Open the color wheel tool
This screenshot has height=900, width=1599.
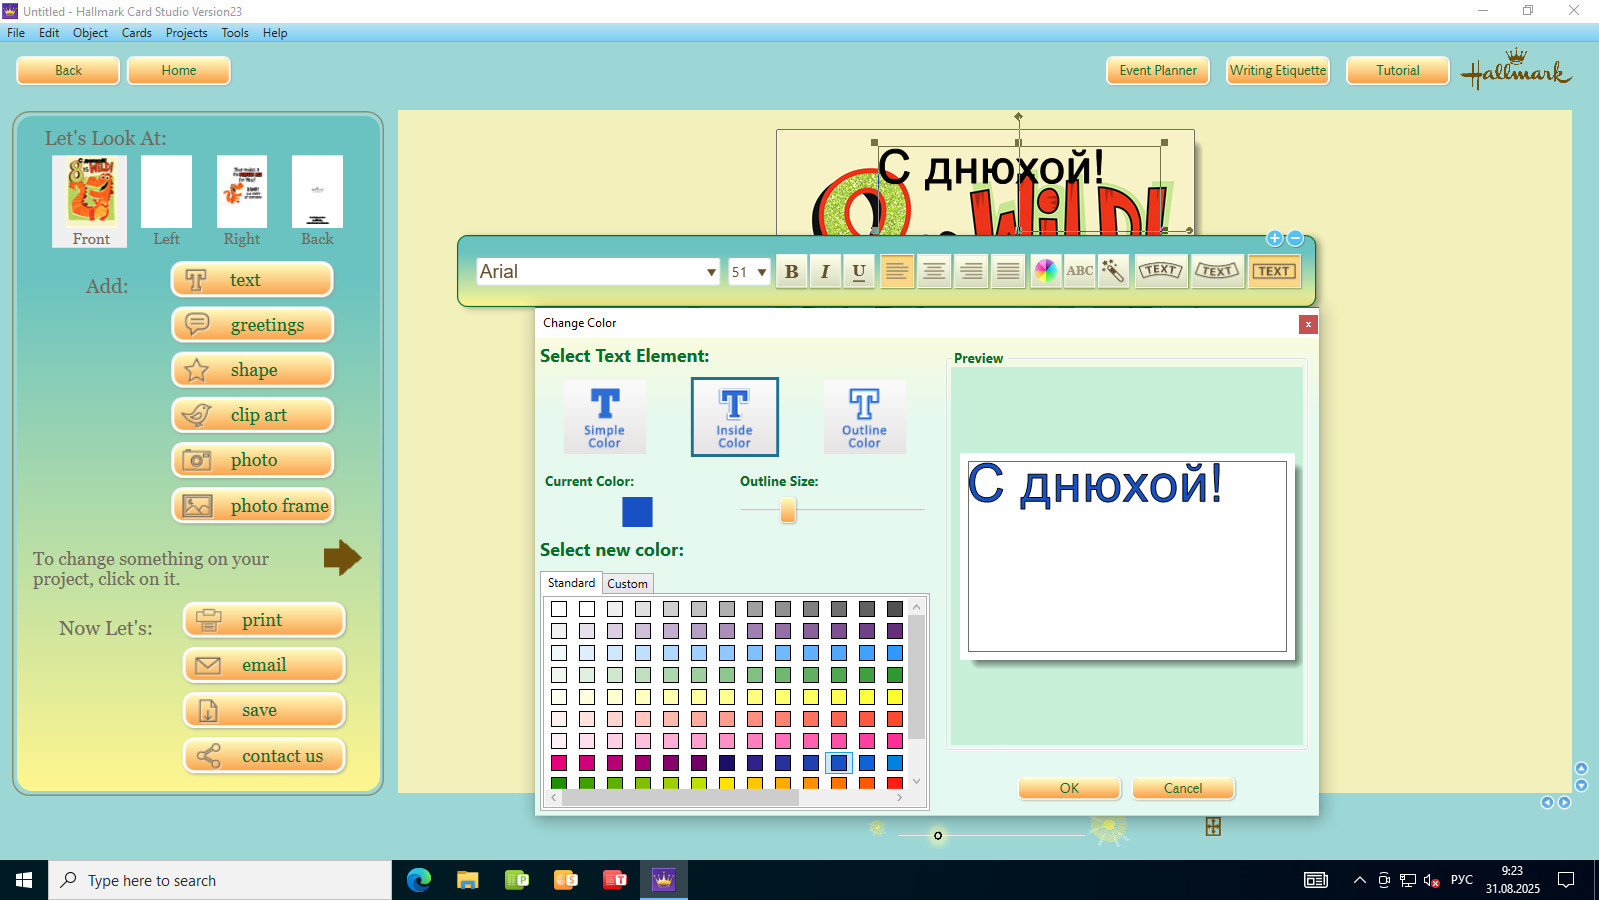pyautogui.click(x=1045, y=271)
